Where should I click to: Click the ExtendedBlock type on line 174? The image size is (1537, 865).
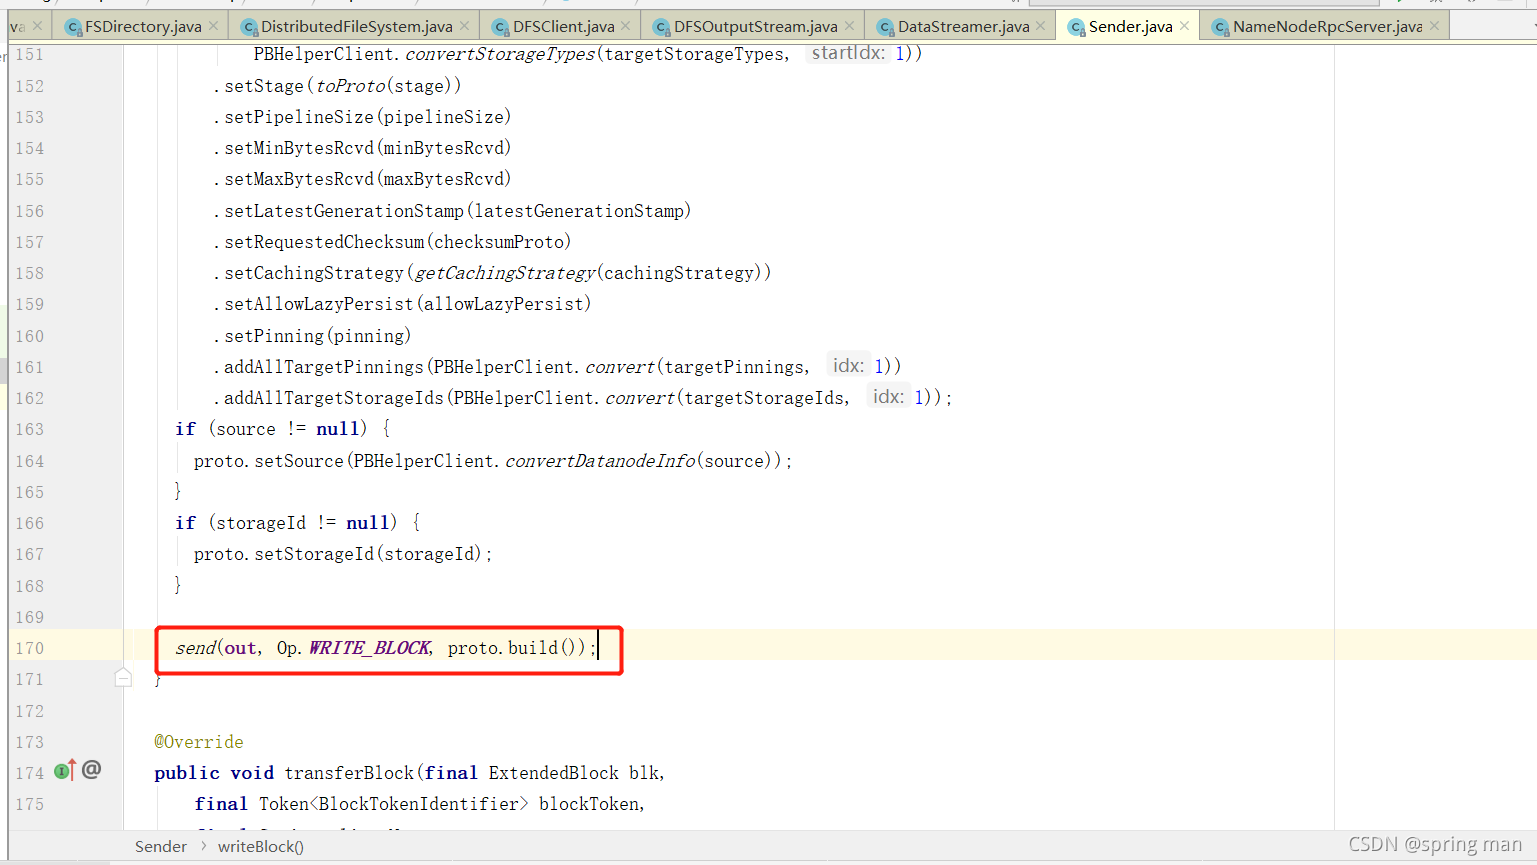(554, 773)
